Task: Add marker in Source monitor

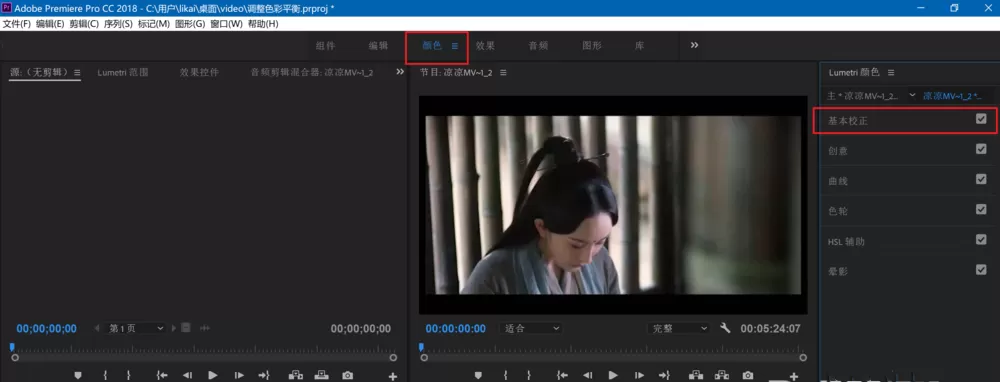Action: tap(78, 376)
